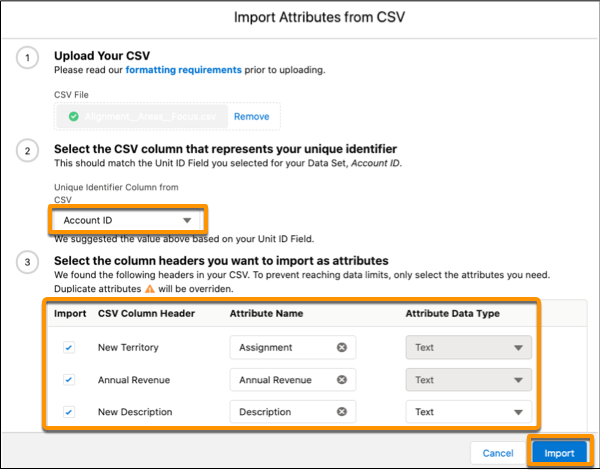The height and width of the screenshot is (470, 600).
Task: Click the step 3 circle indicator
Action: tap(27, 263)
